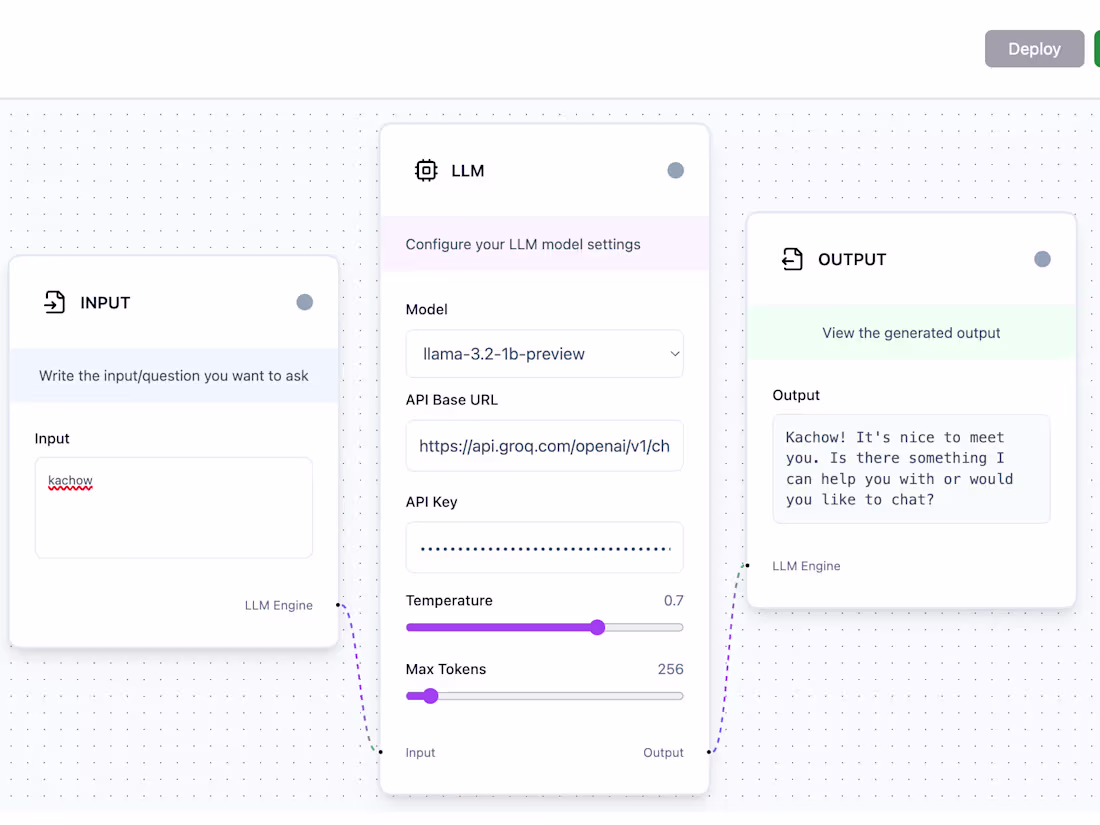Click the Input connection port on LLM node
Viewport: 1100px width, 825px height.
(x=380, y=752)
